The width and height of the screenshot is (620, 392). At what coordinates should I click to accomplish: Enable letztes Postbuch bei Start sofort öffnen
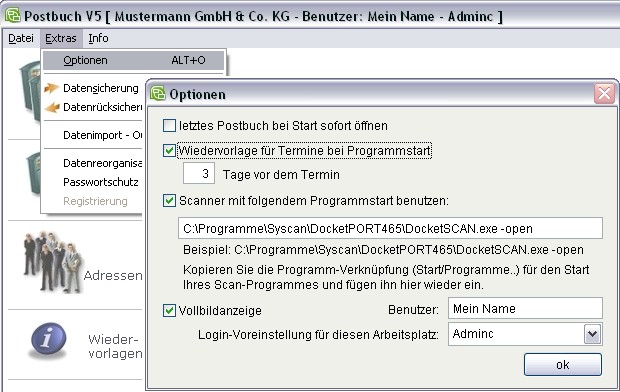point(169,126)
